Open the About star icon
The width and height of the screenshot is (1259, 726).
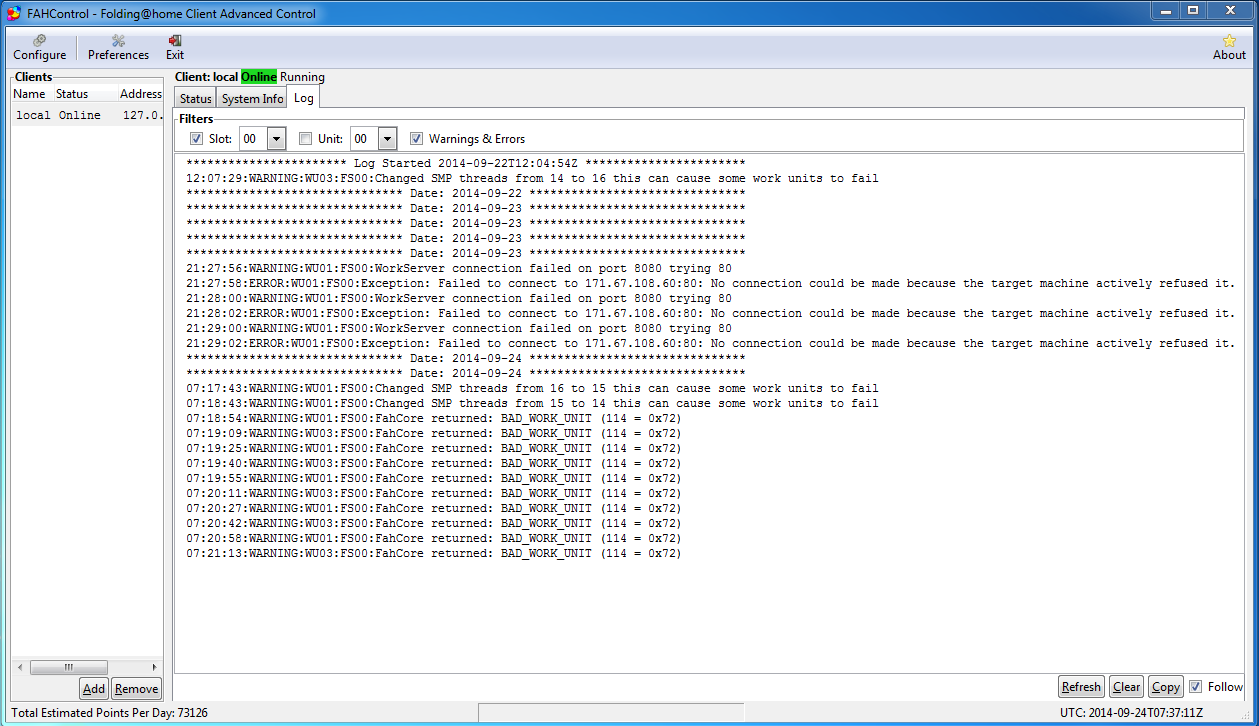1229,47
